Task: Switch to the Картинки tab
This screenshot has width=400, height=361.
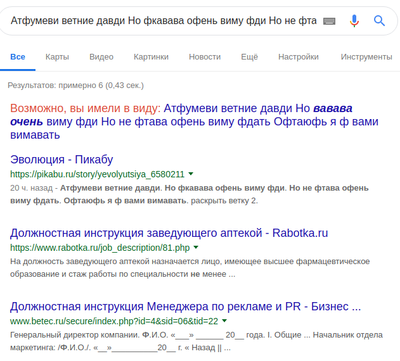Action: tap(151, 57)
